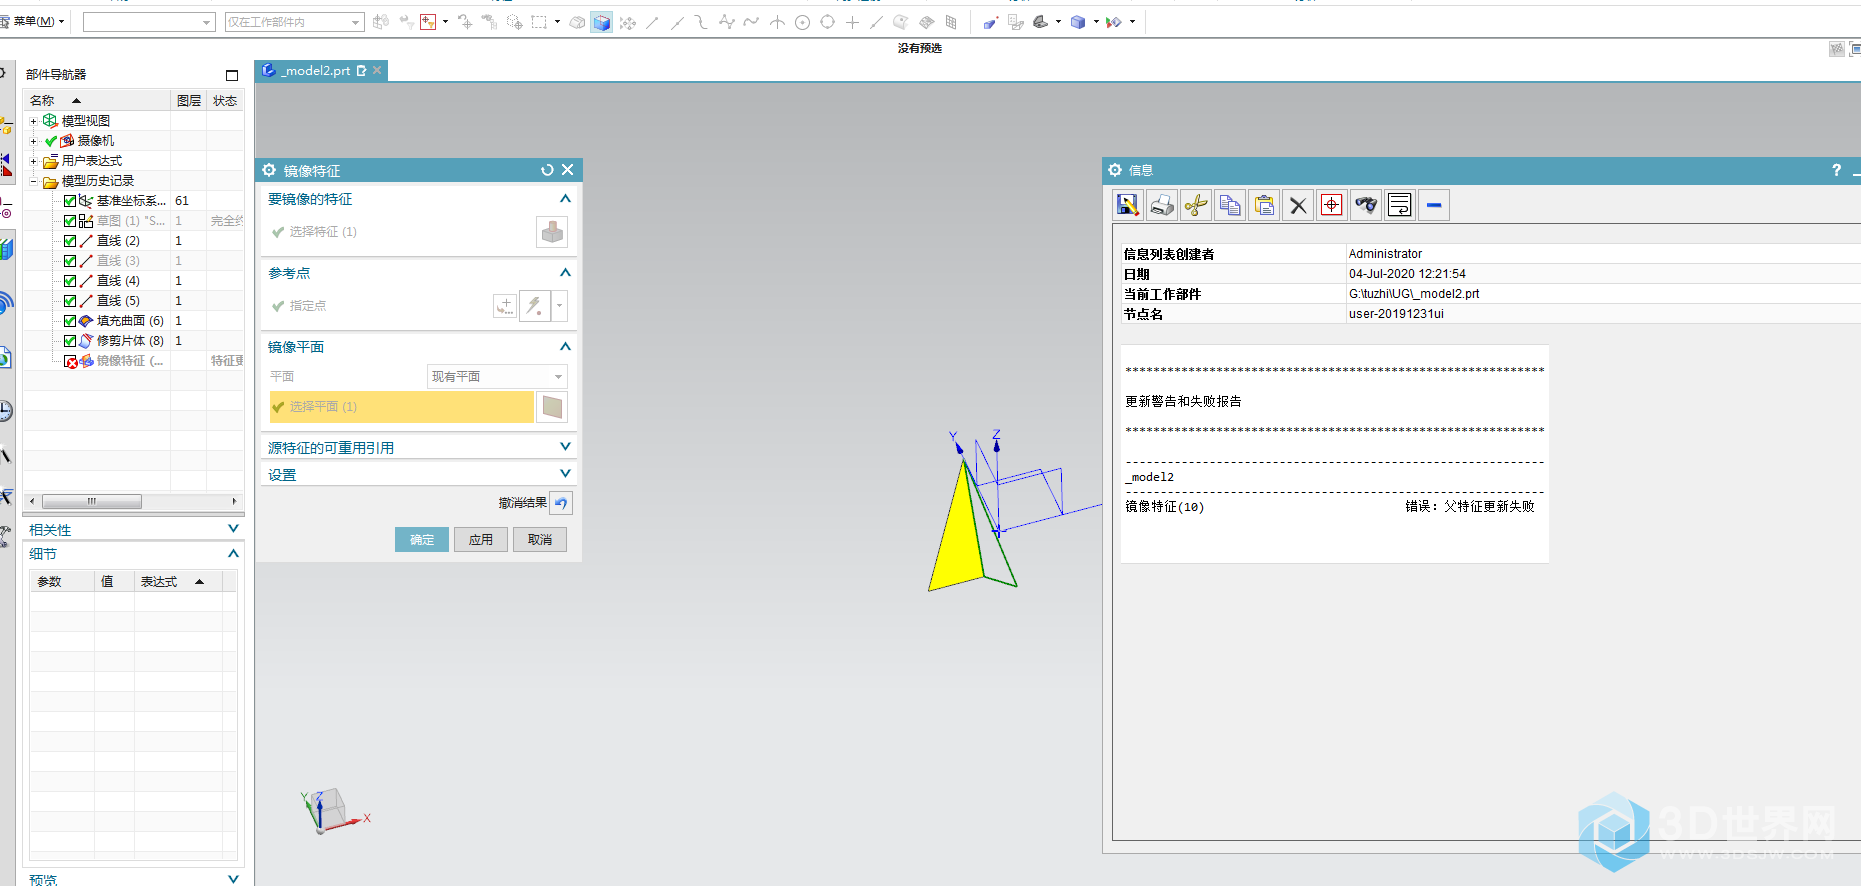Viewport: 1861px width, 886px height.
Task: Click the blue minus icon
Action: 1434,205
